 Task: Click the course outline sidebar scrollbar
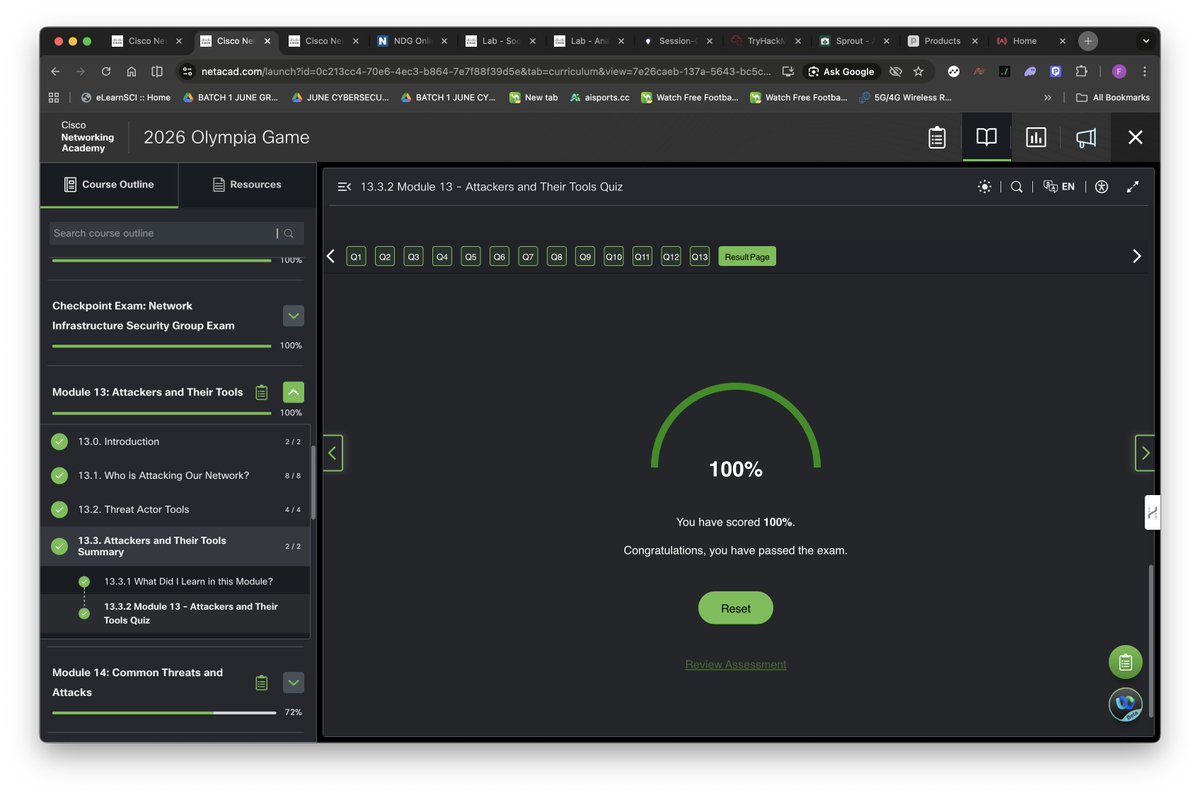point(313,482)
